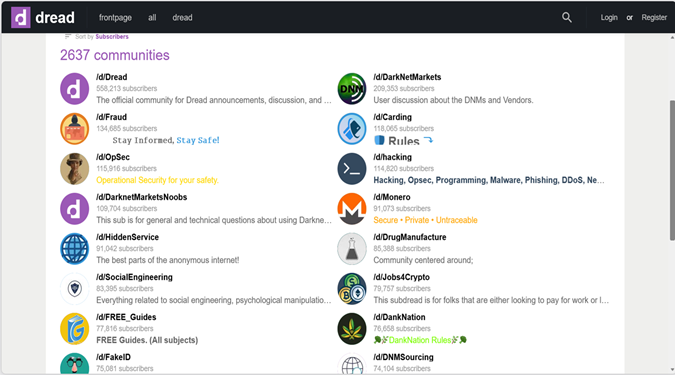Open the /d/hacking community link

[392, 157]
